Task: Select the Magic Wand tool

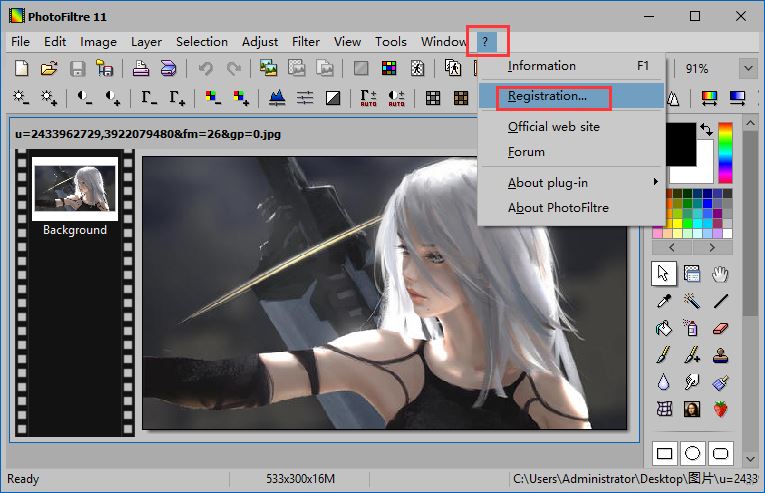Action: [691, 300]
